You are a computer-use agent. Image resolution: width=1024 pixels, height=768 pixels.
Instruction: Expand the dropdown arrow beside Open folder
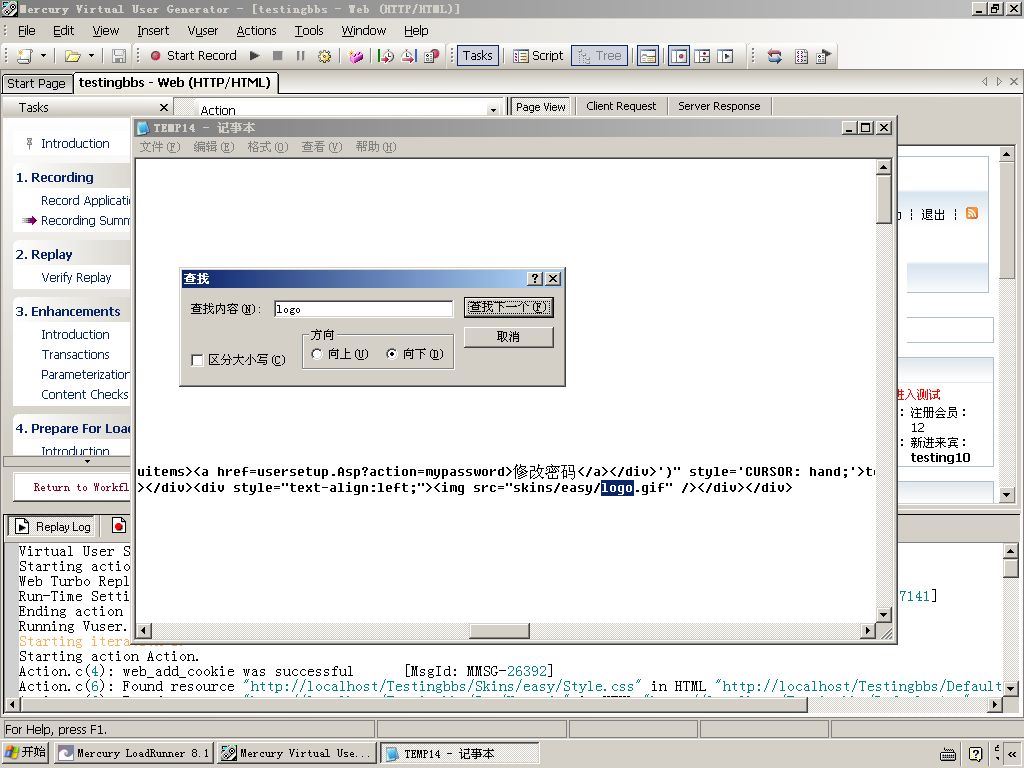91,56
